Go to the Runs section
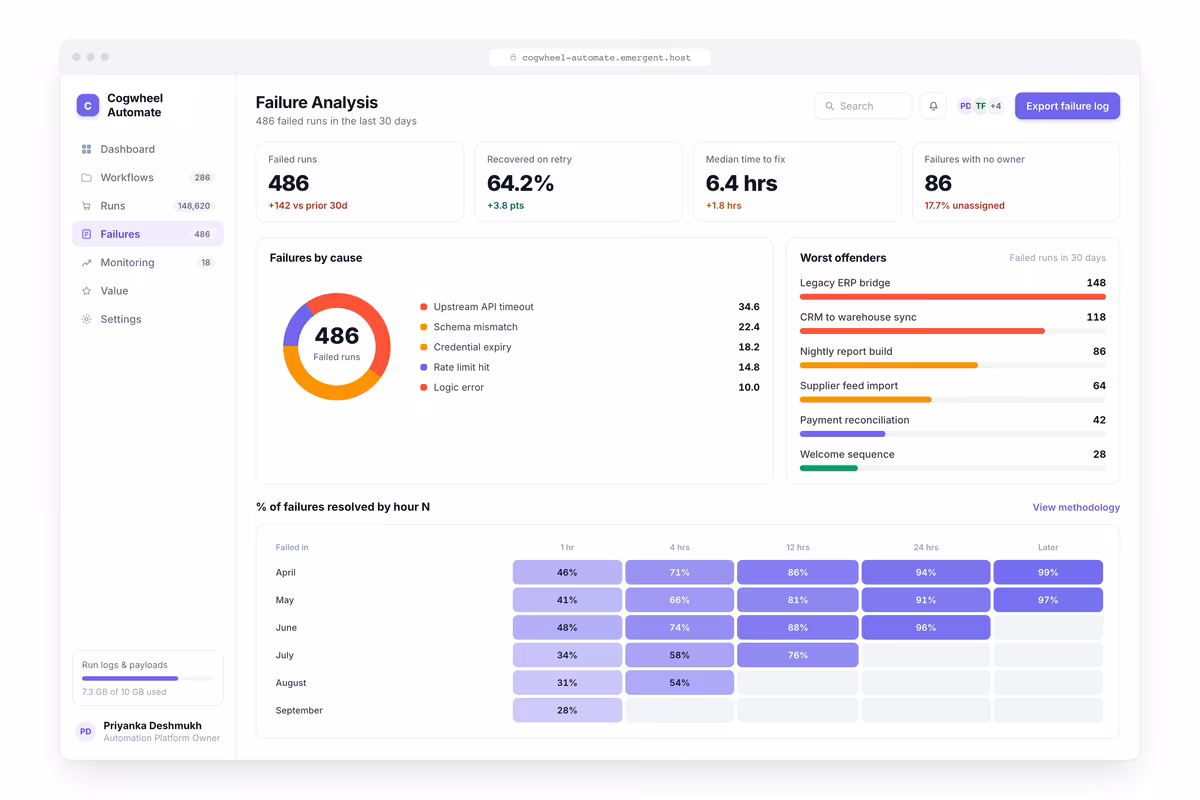The width and height of the screenshot is (1200, 800). pyautogui.click(x=148, y=206)
